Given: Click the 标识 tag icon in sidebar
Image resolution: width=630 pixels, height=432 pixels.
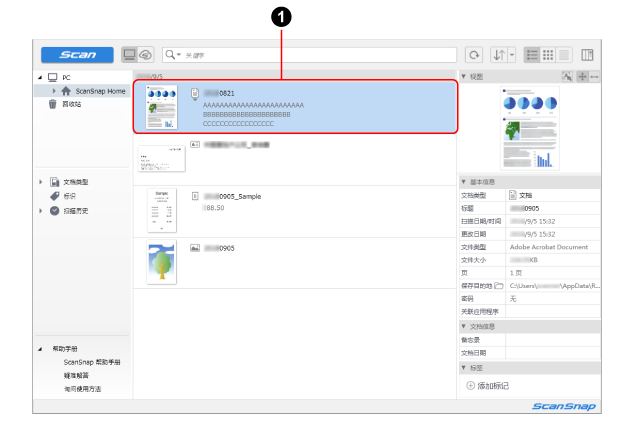Looking at the screenshot, I should tap(54, 196).
